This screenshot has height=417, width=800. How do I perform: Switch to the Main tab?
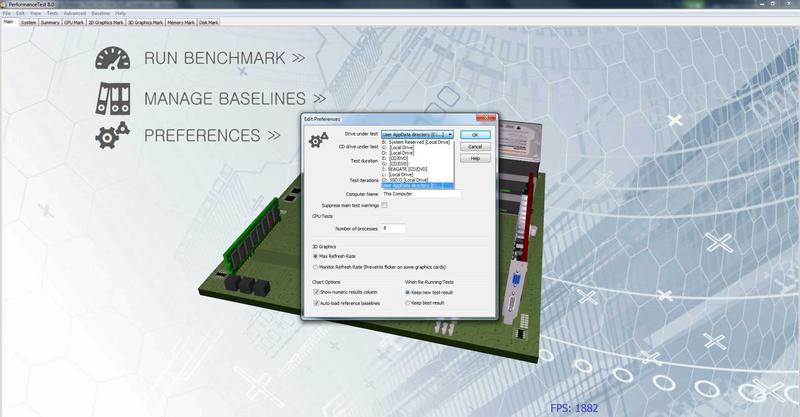tap(9, 22)
